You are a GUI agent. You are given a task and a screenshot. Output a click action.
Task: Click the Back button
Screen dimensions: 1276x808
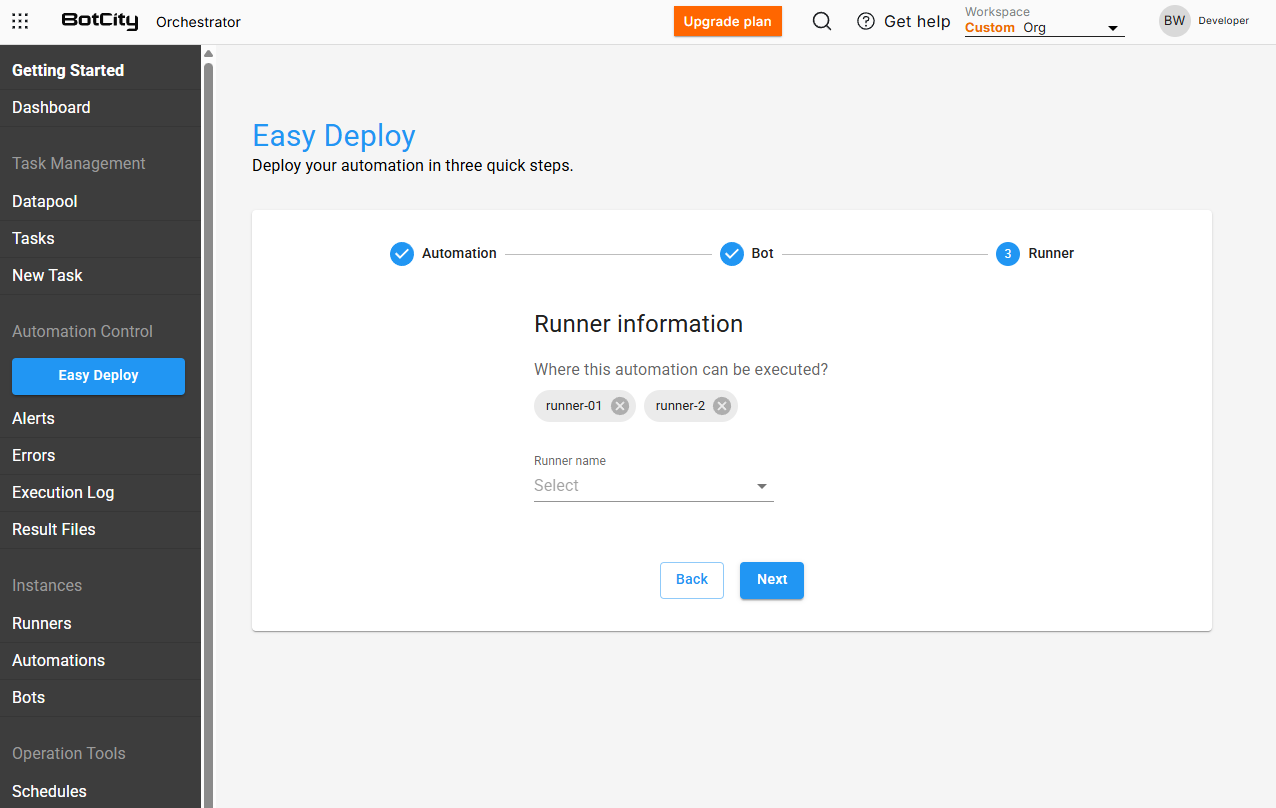coord(692,580)
